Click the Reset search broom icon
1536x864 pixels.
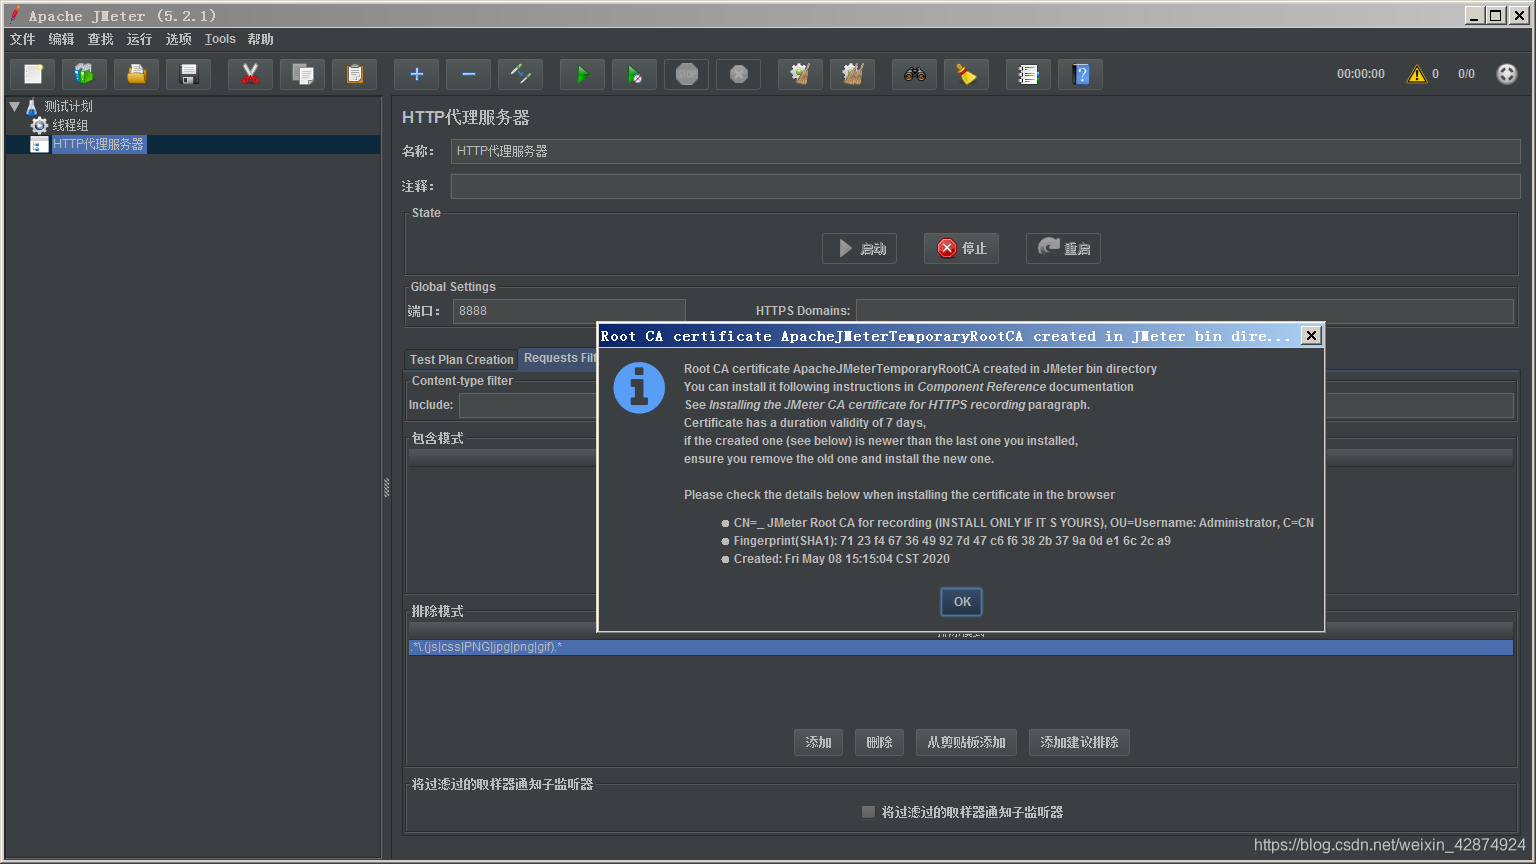click(x=967, y=74)
